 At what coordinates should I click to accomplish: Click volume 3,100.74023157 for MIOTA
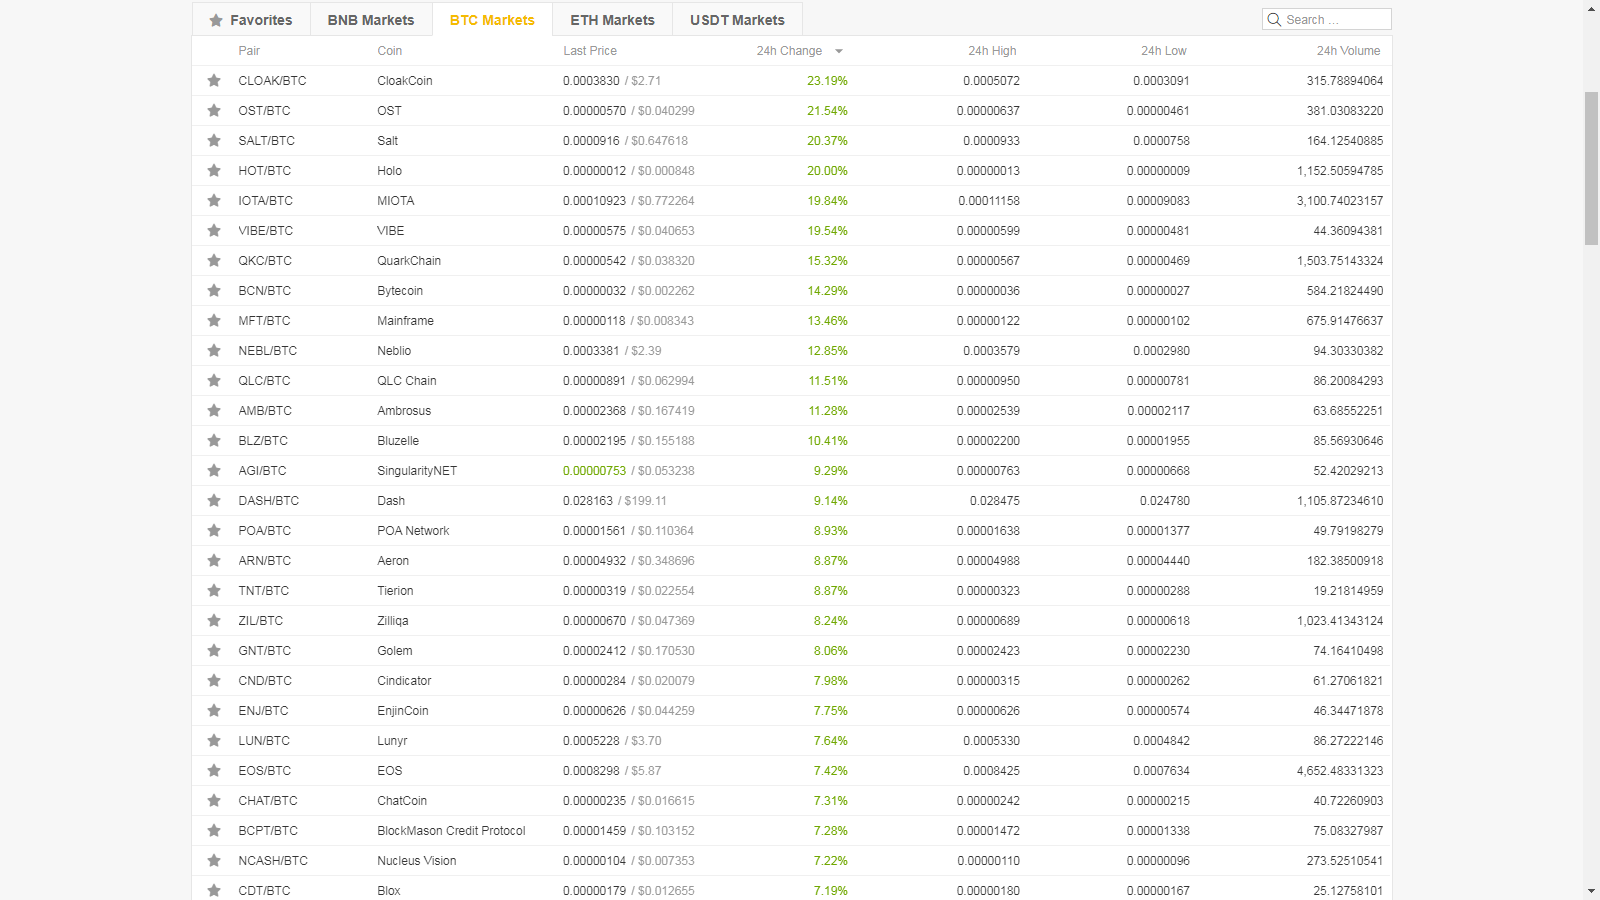coord(1340,201)
